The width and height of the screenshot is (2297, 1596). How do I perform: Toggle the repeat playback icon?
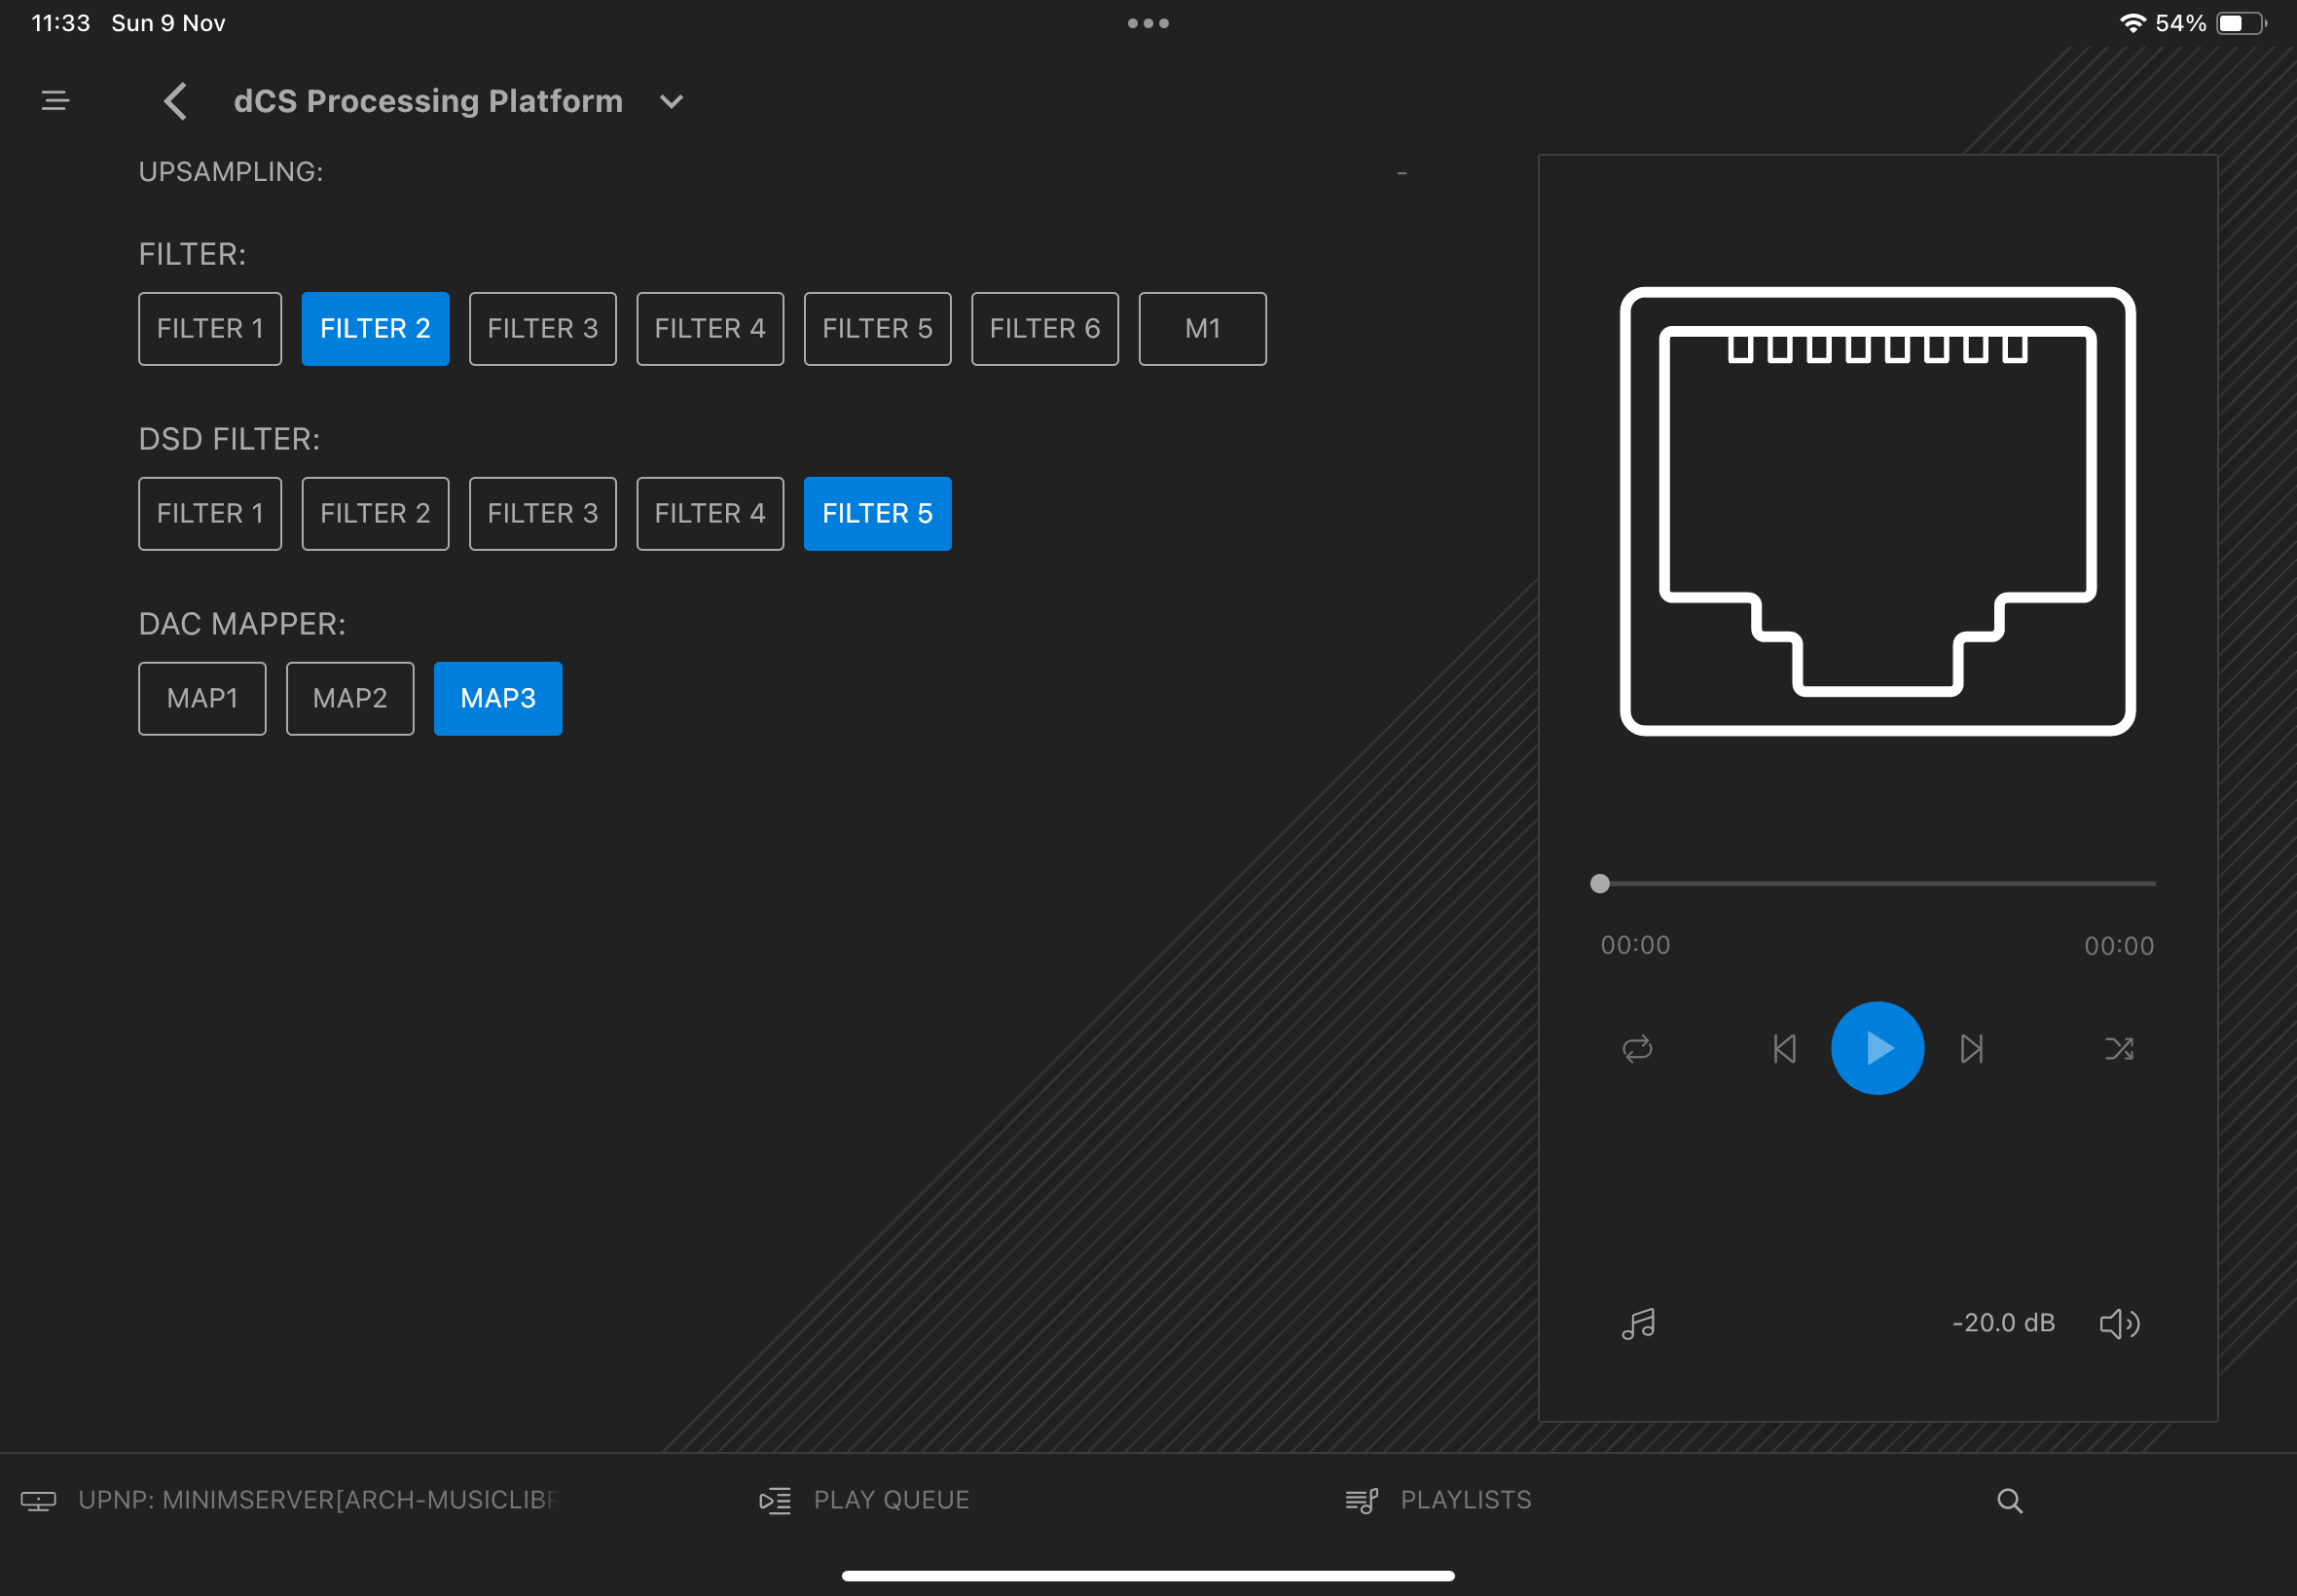[1637, 1048]
